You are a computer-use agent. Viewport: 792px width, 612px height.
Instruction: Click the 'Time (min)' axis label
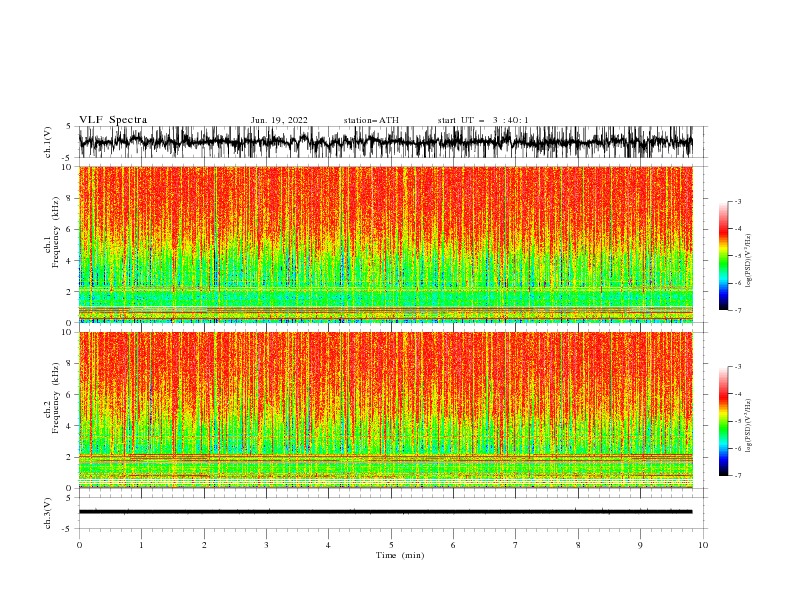400,555
